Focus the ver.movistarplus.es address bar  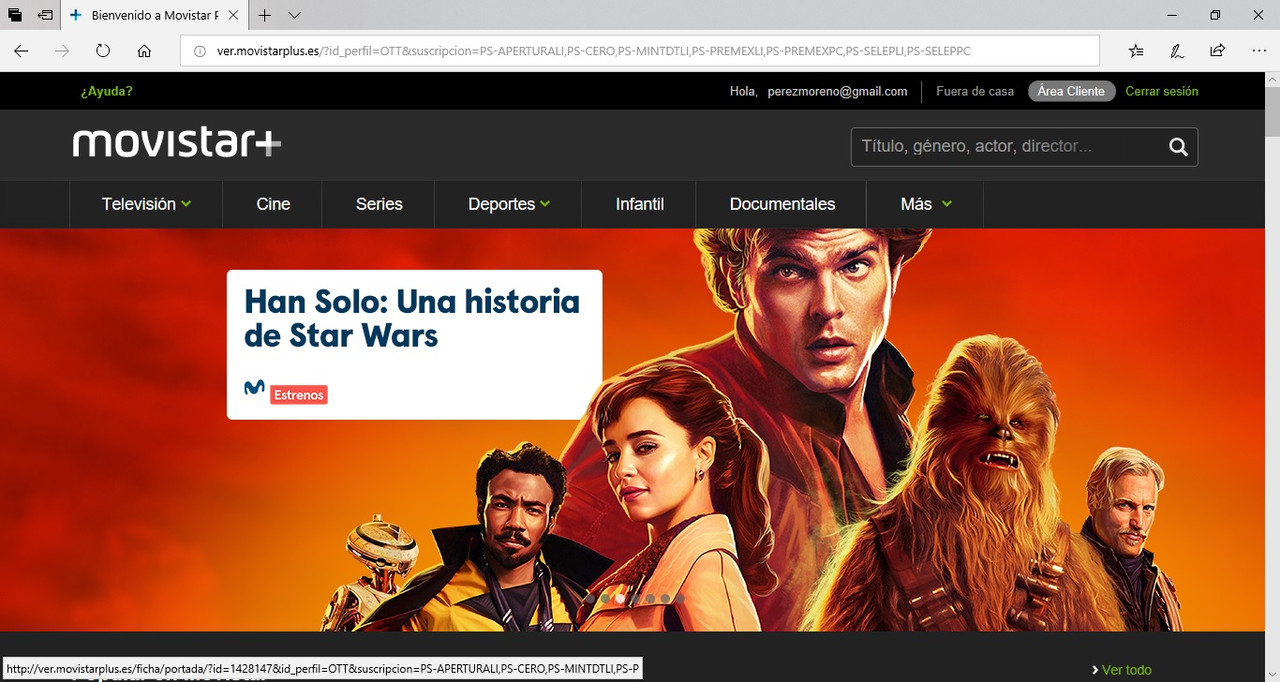point(639,51)
